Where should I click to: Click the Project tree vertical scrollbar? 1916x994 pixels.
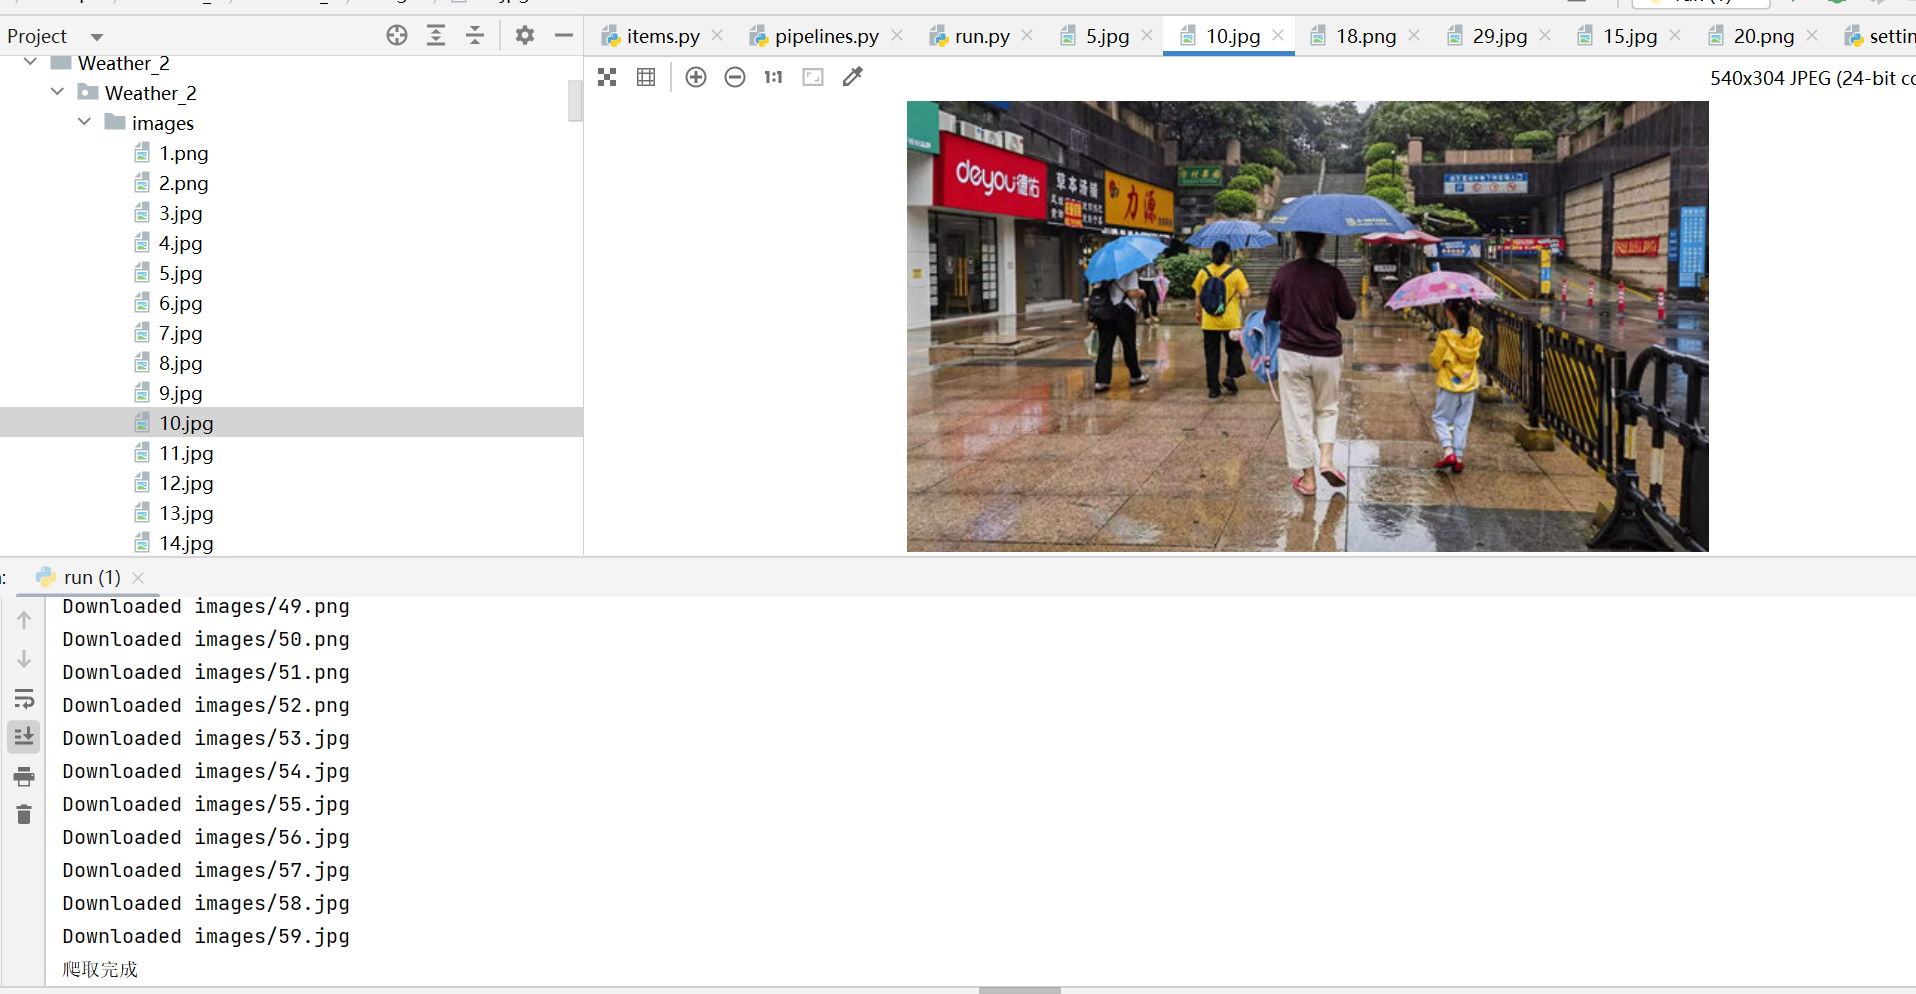[575, 101]
